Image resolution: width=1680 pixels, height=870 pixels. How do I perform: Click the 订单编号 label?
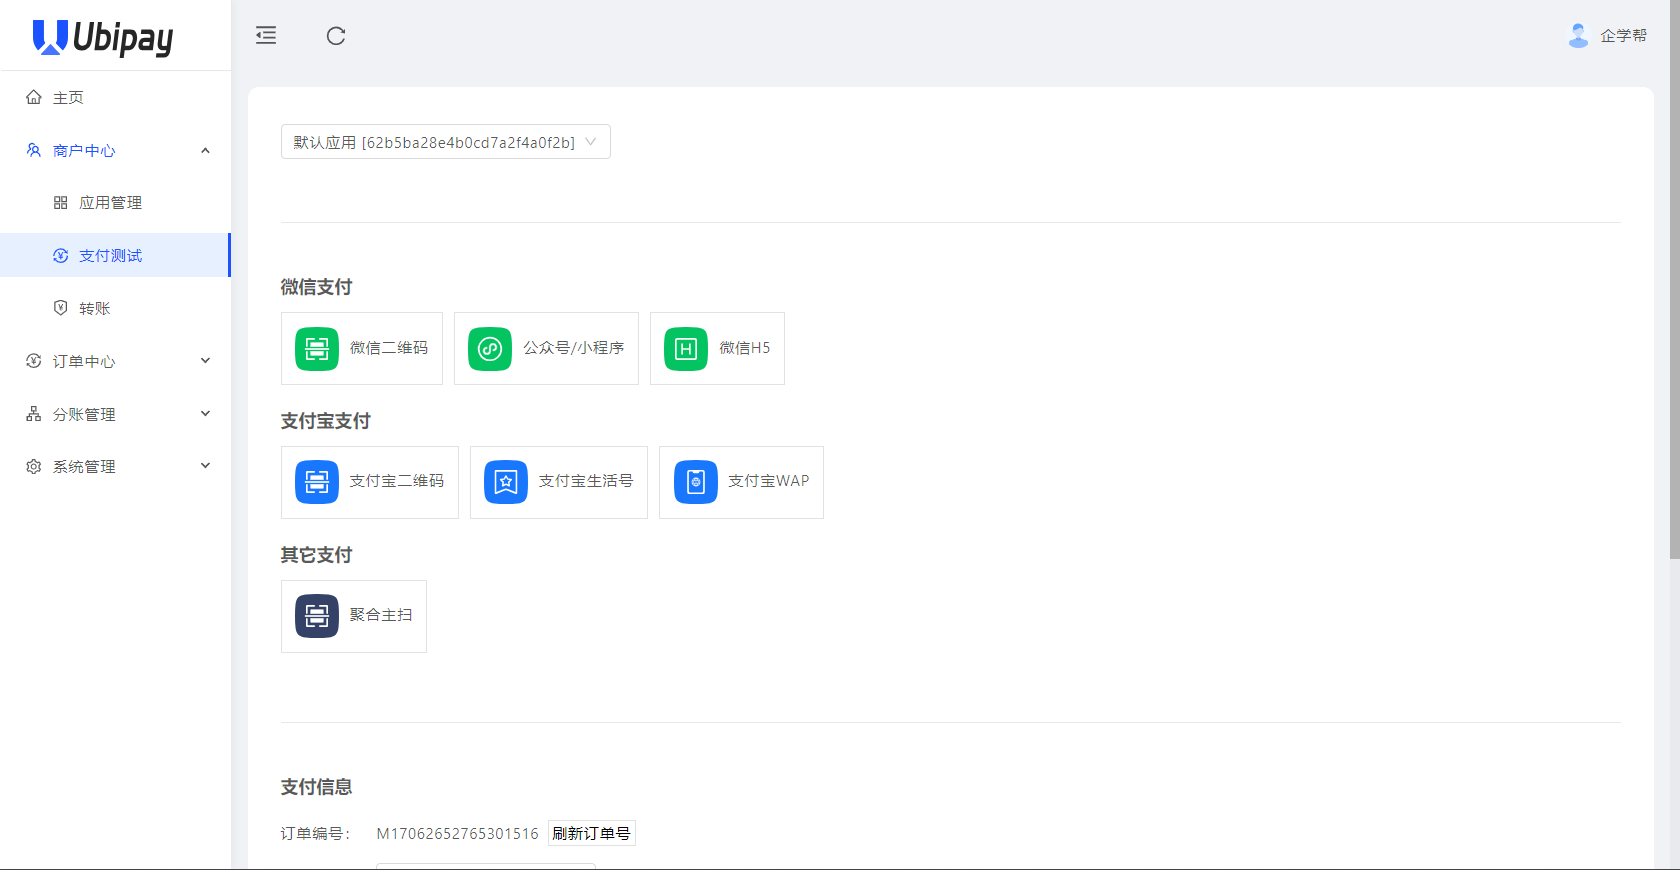point(315,833)
